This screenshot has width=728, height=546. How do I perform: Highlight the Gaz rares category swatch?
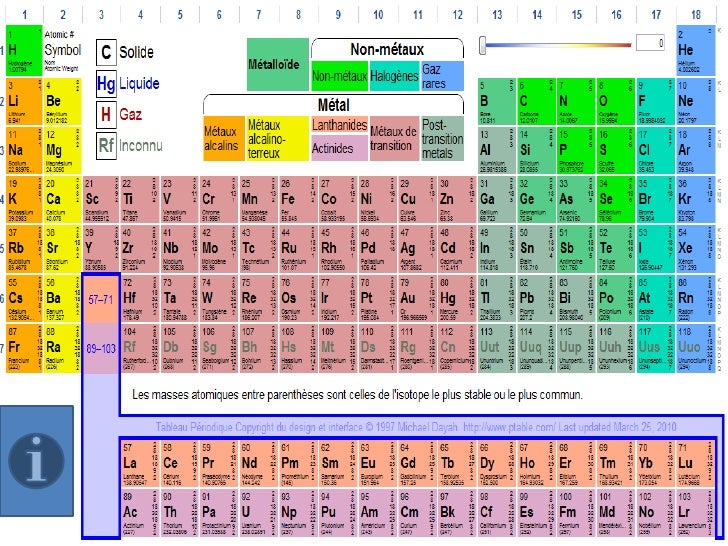point(442,76)
